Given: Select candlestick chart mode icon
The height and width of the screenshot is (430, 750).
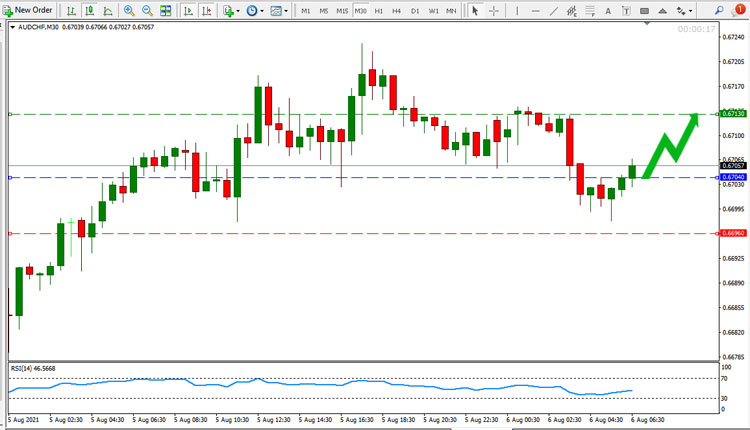Looking at the screenshot, I should click(x=89, y=11).
